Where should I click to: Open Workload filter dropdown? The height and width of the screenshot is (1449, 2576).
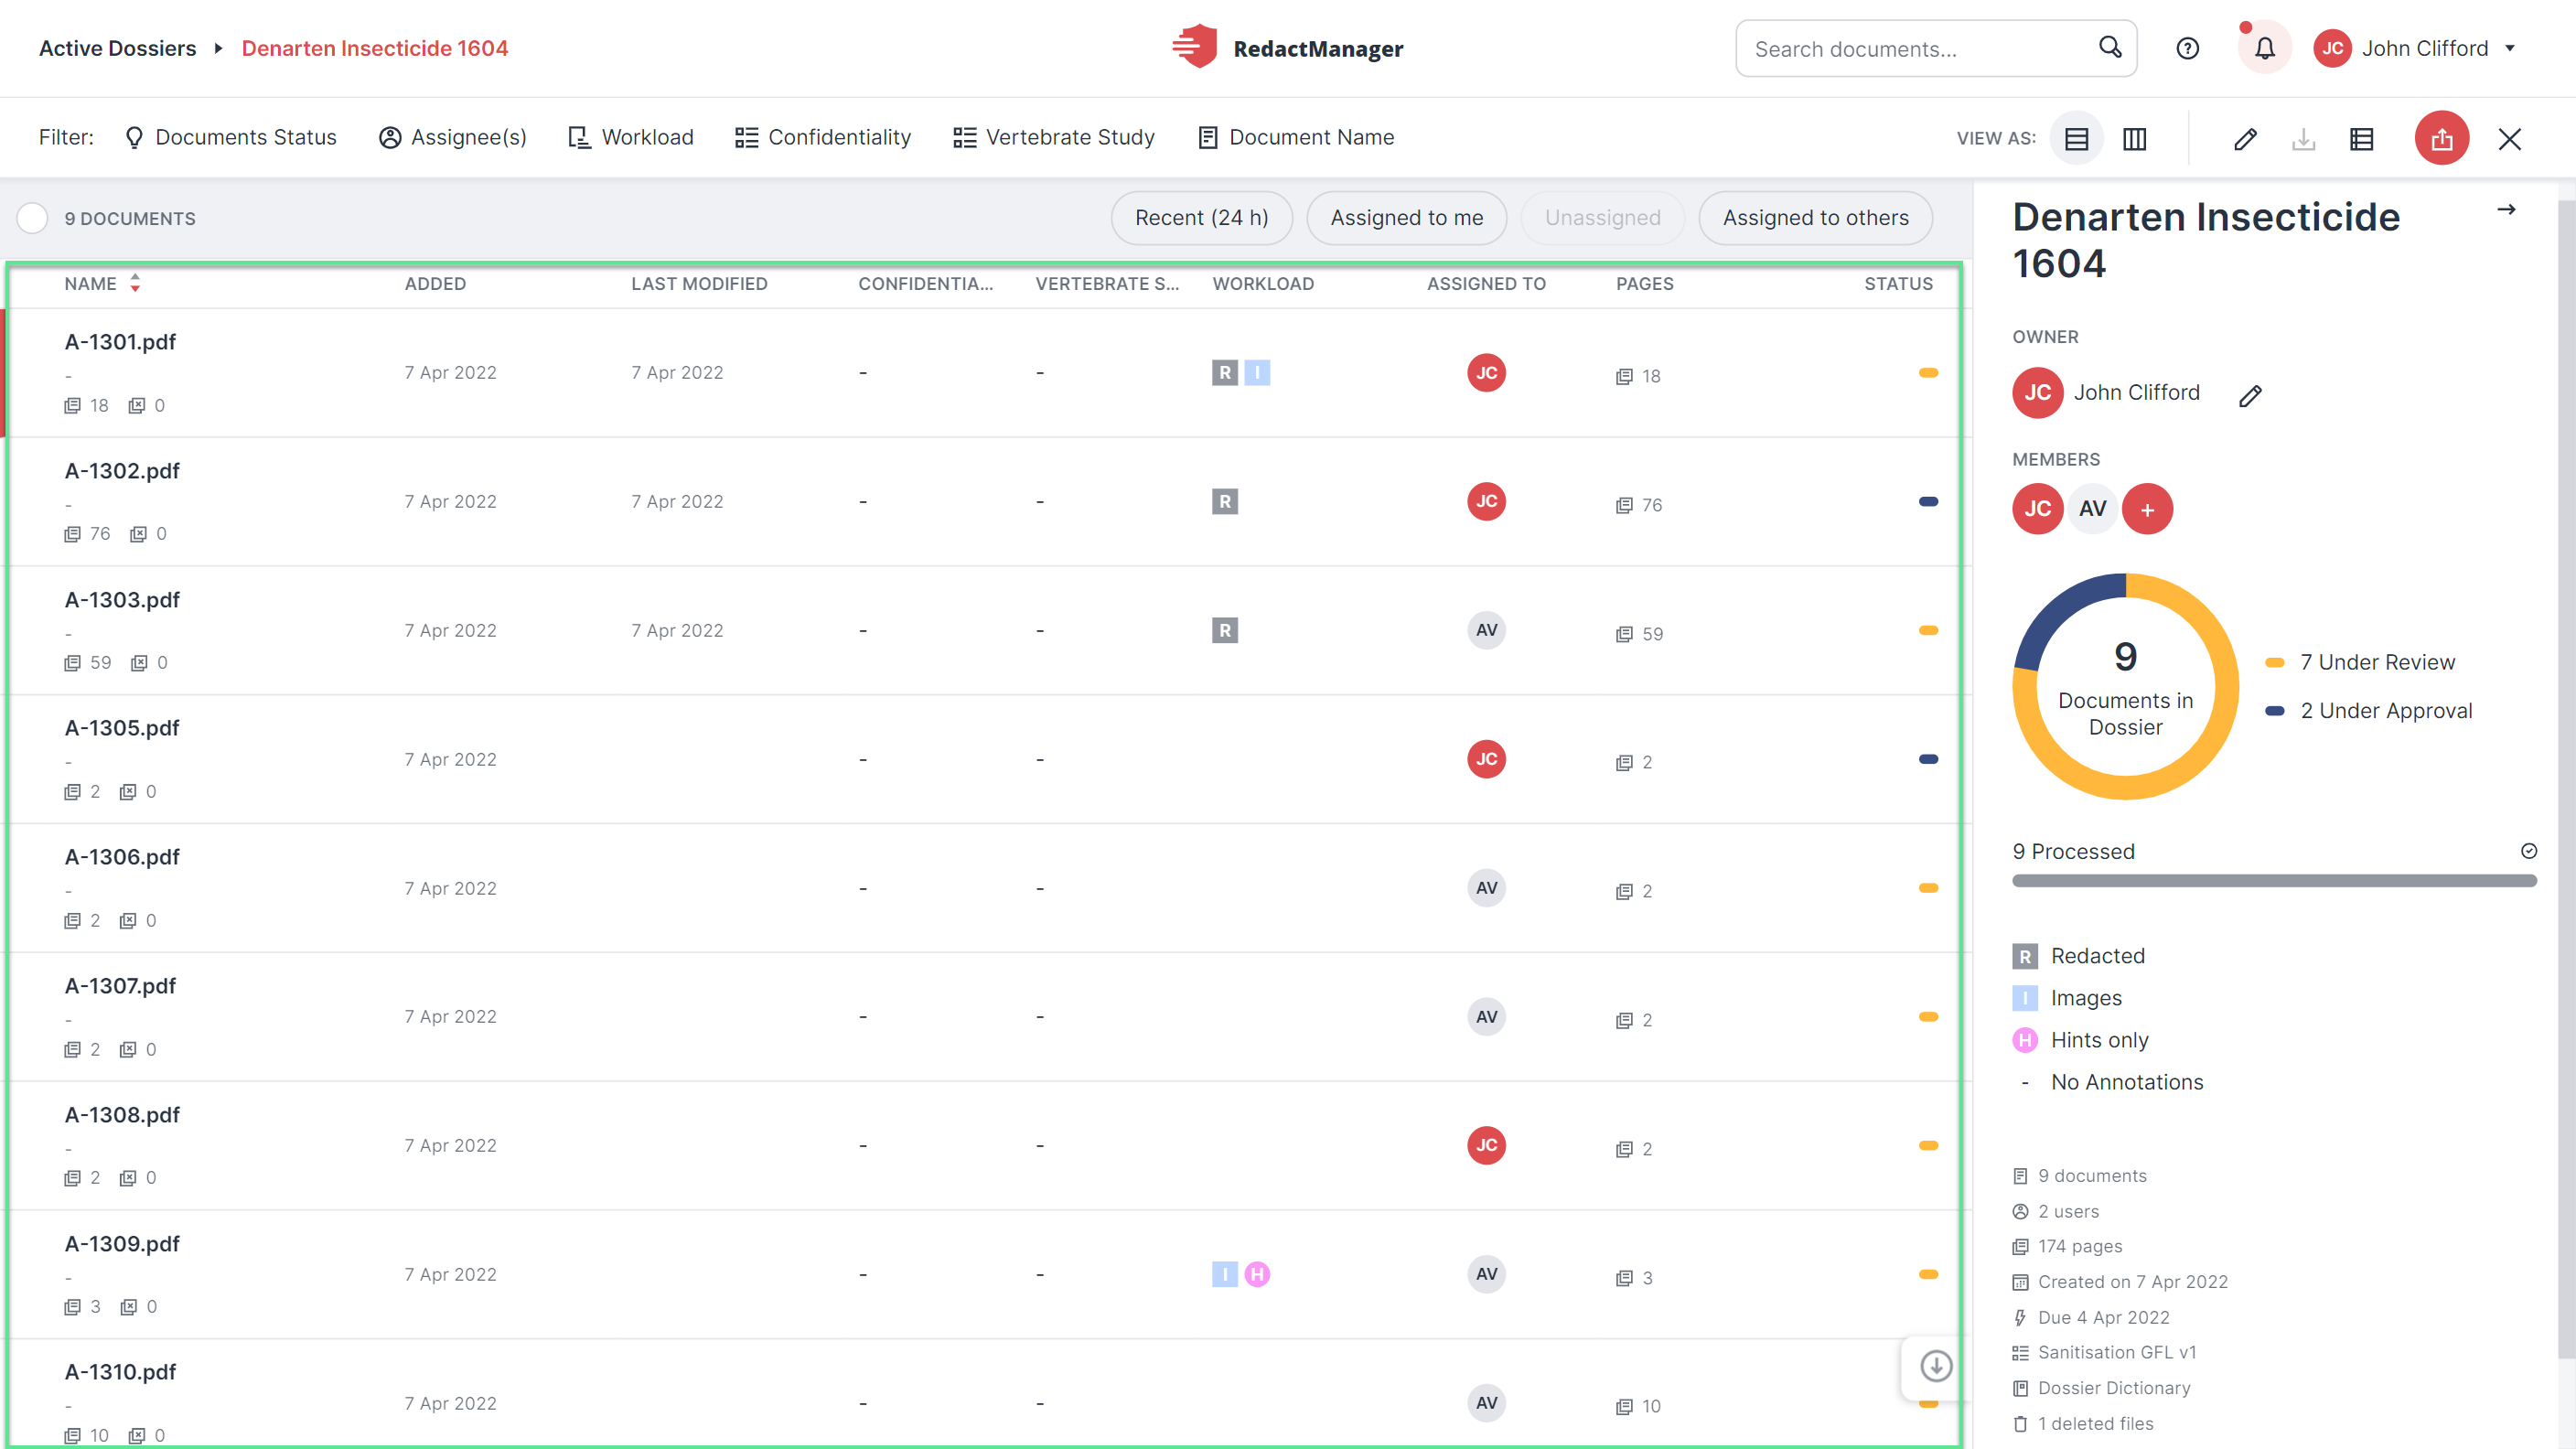click(630, 137)
